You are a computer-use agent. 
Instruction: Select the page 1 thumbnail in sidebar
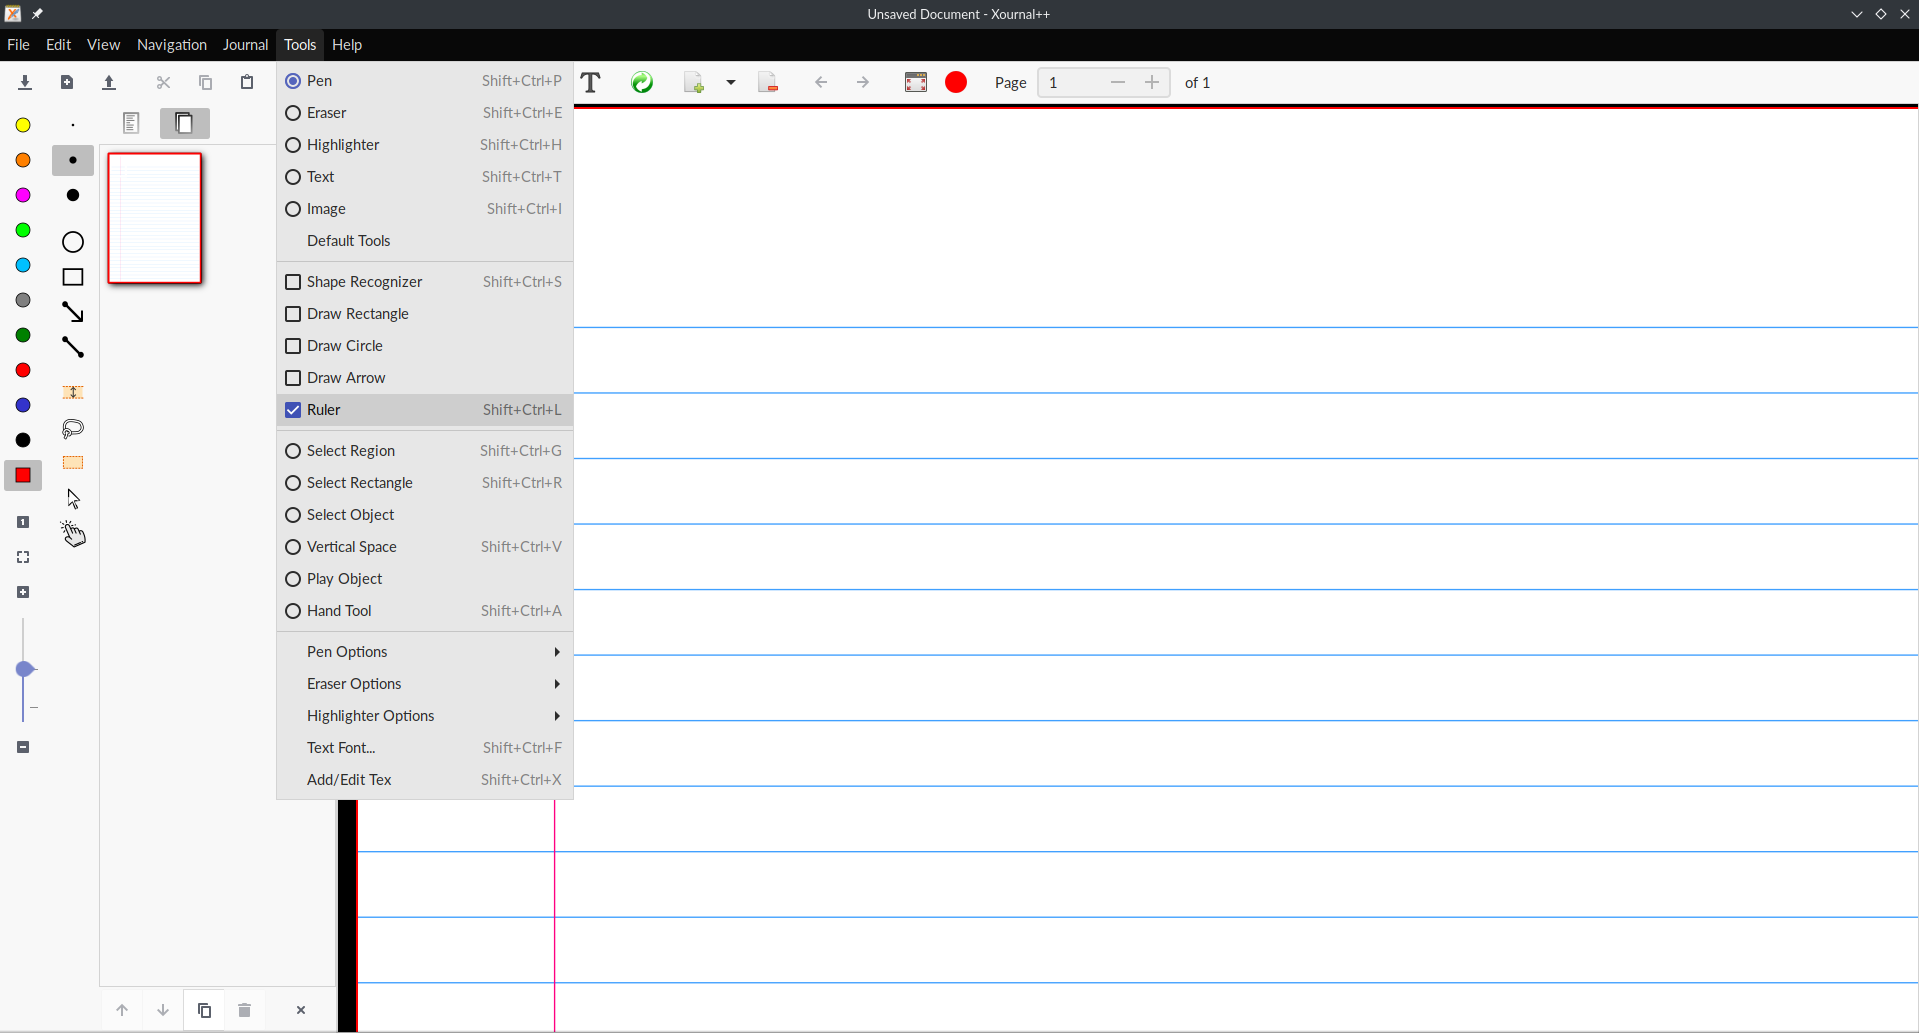pyautogui.click(x=154, y=218)
